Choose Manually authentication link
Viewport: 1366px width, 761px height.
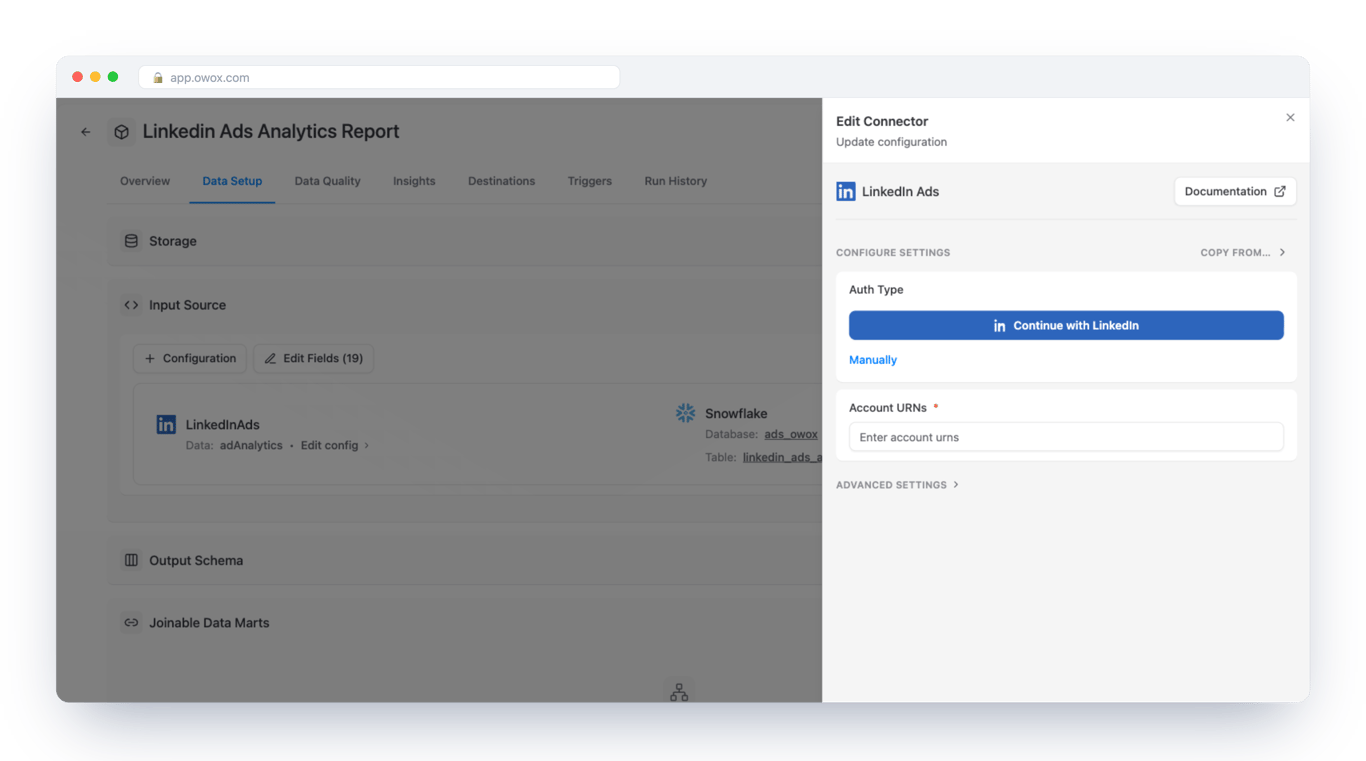[x=873, y=360]
